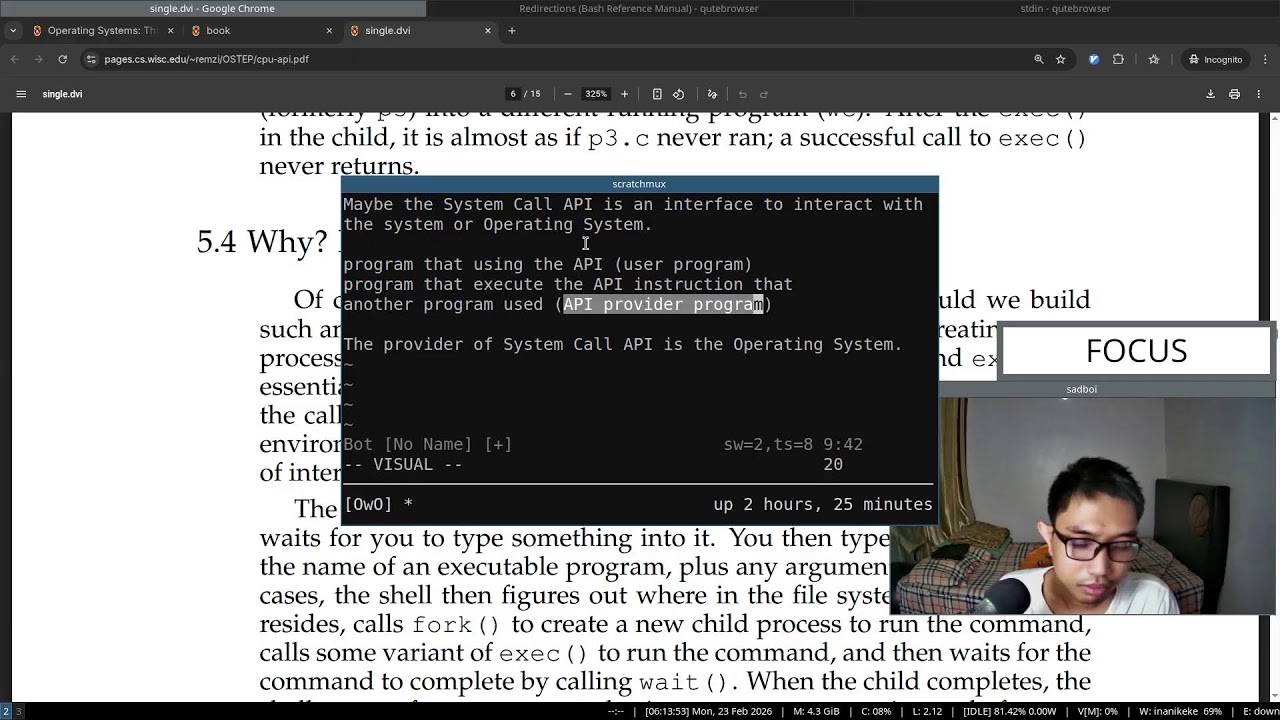This screenshot has width=1280, height=720.
Task: Undo the last PDF annotation
Action: (742, 94)
